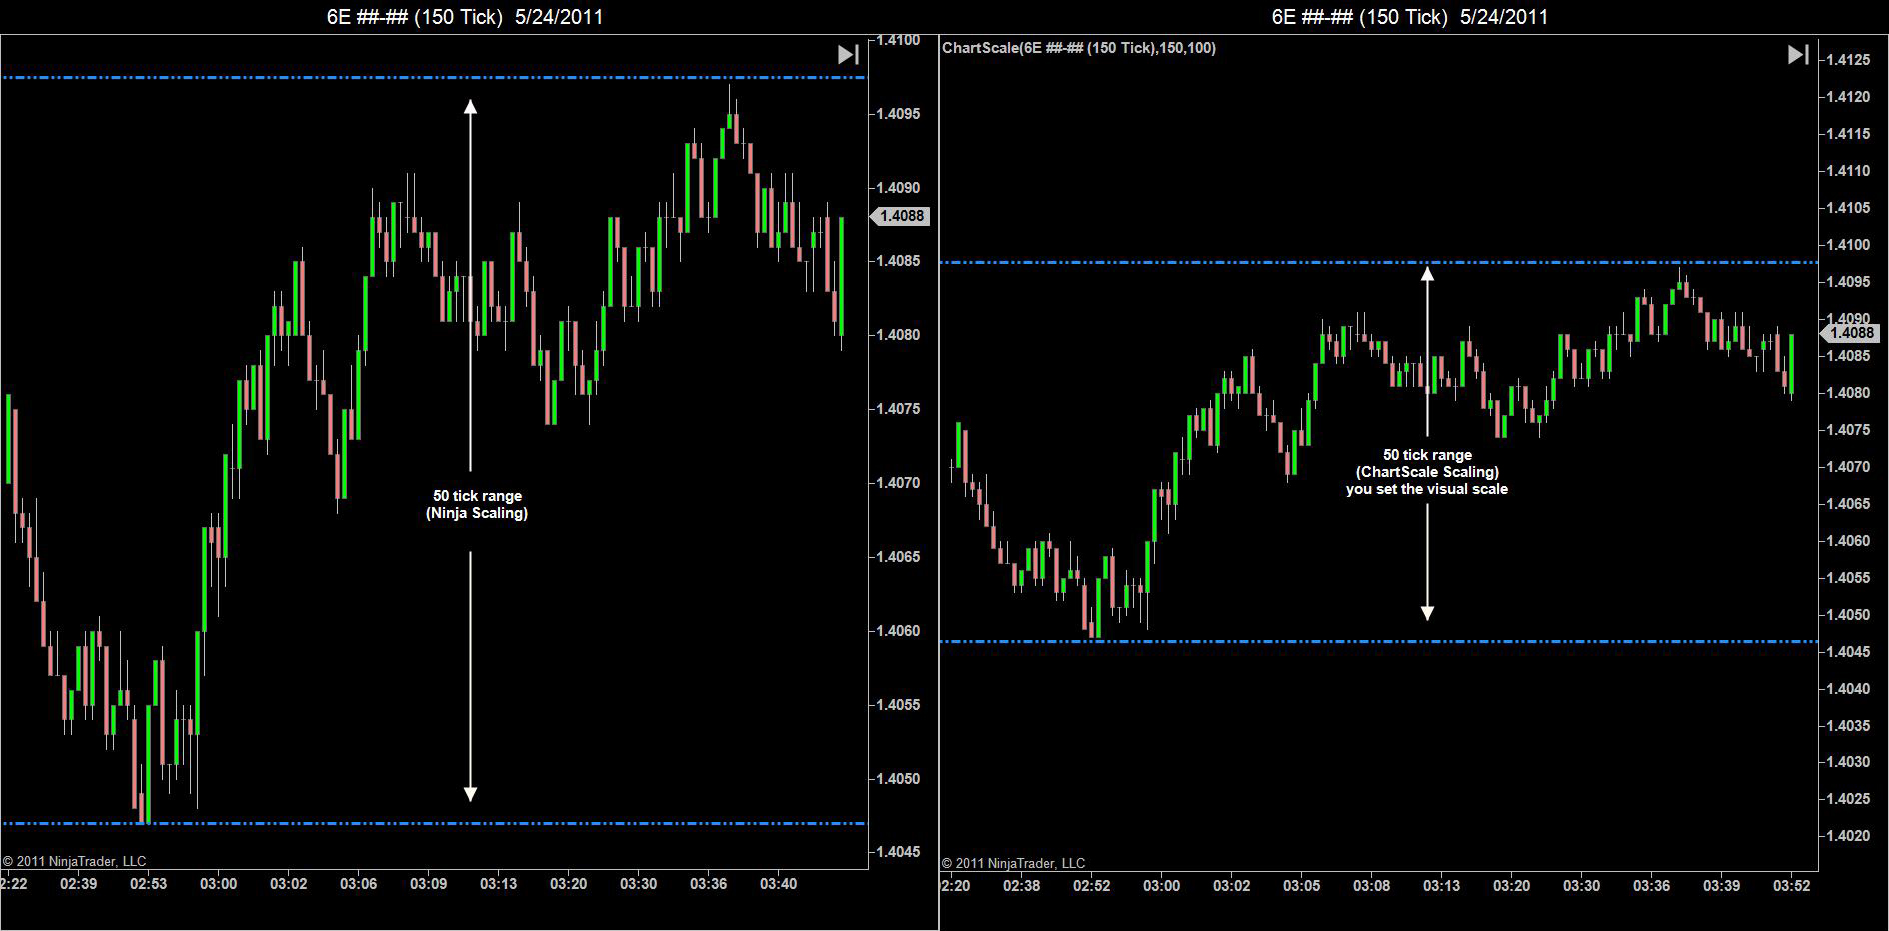Click the 02:53 time label on left chart

pos(149,884)
